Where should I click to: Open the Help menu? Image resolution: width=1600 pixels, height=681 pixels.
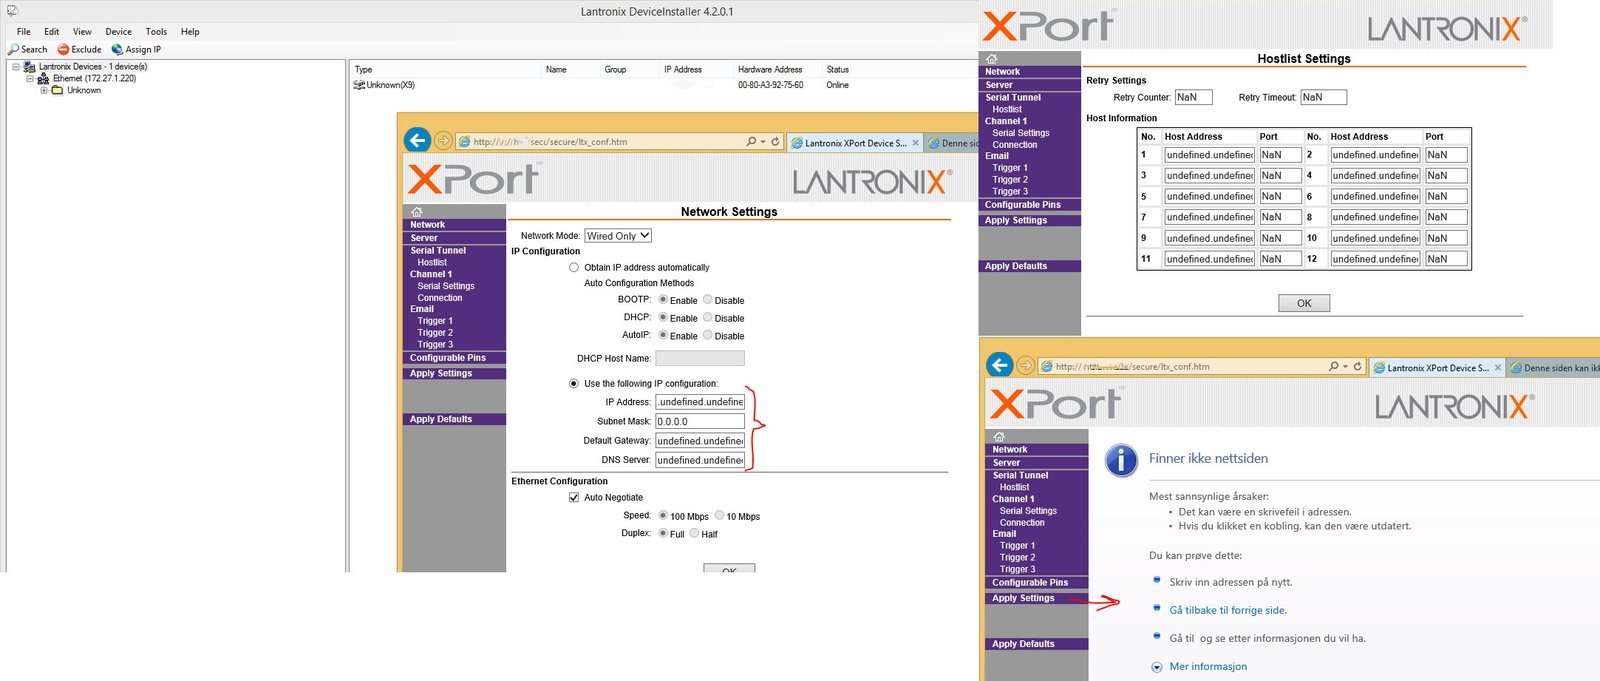(x=190, y=32)
